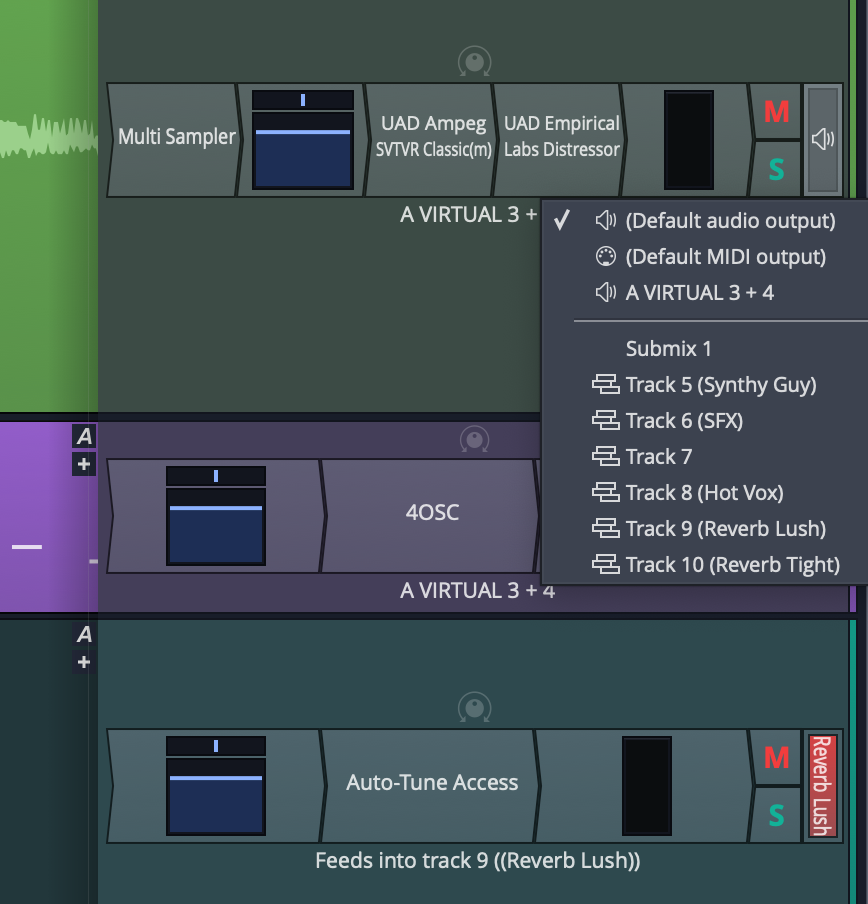Click the pan knob above the 4OSC track
The image size is (868, 904).
pos(474,439)
